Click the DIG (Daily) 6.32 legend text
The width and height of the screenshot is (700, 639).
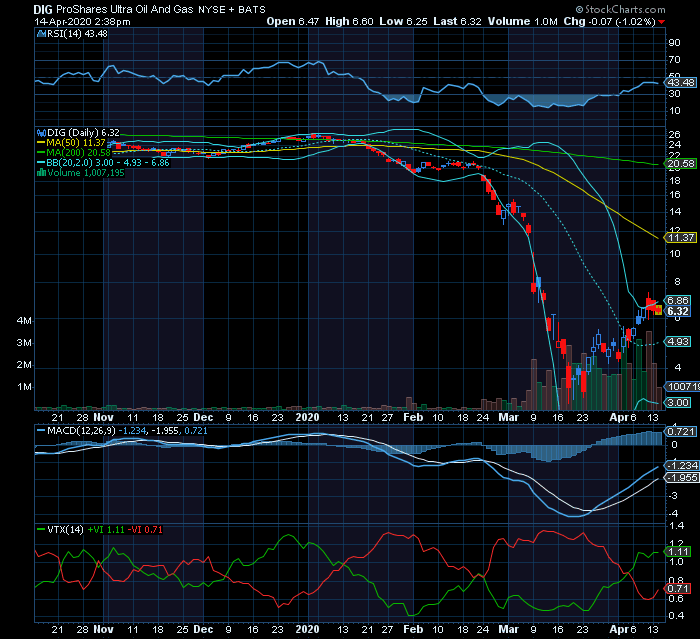click(x=83, y=133)
